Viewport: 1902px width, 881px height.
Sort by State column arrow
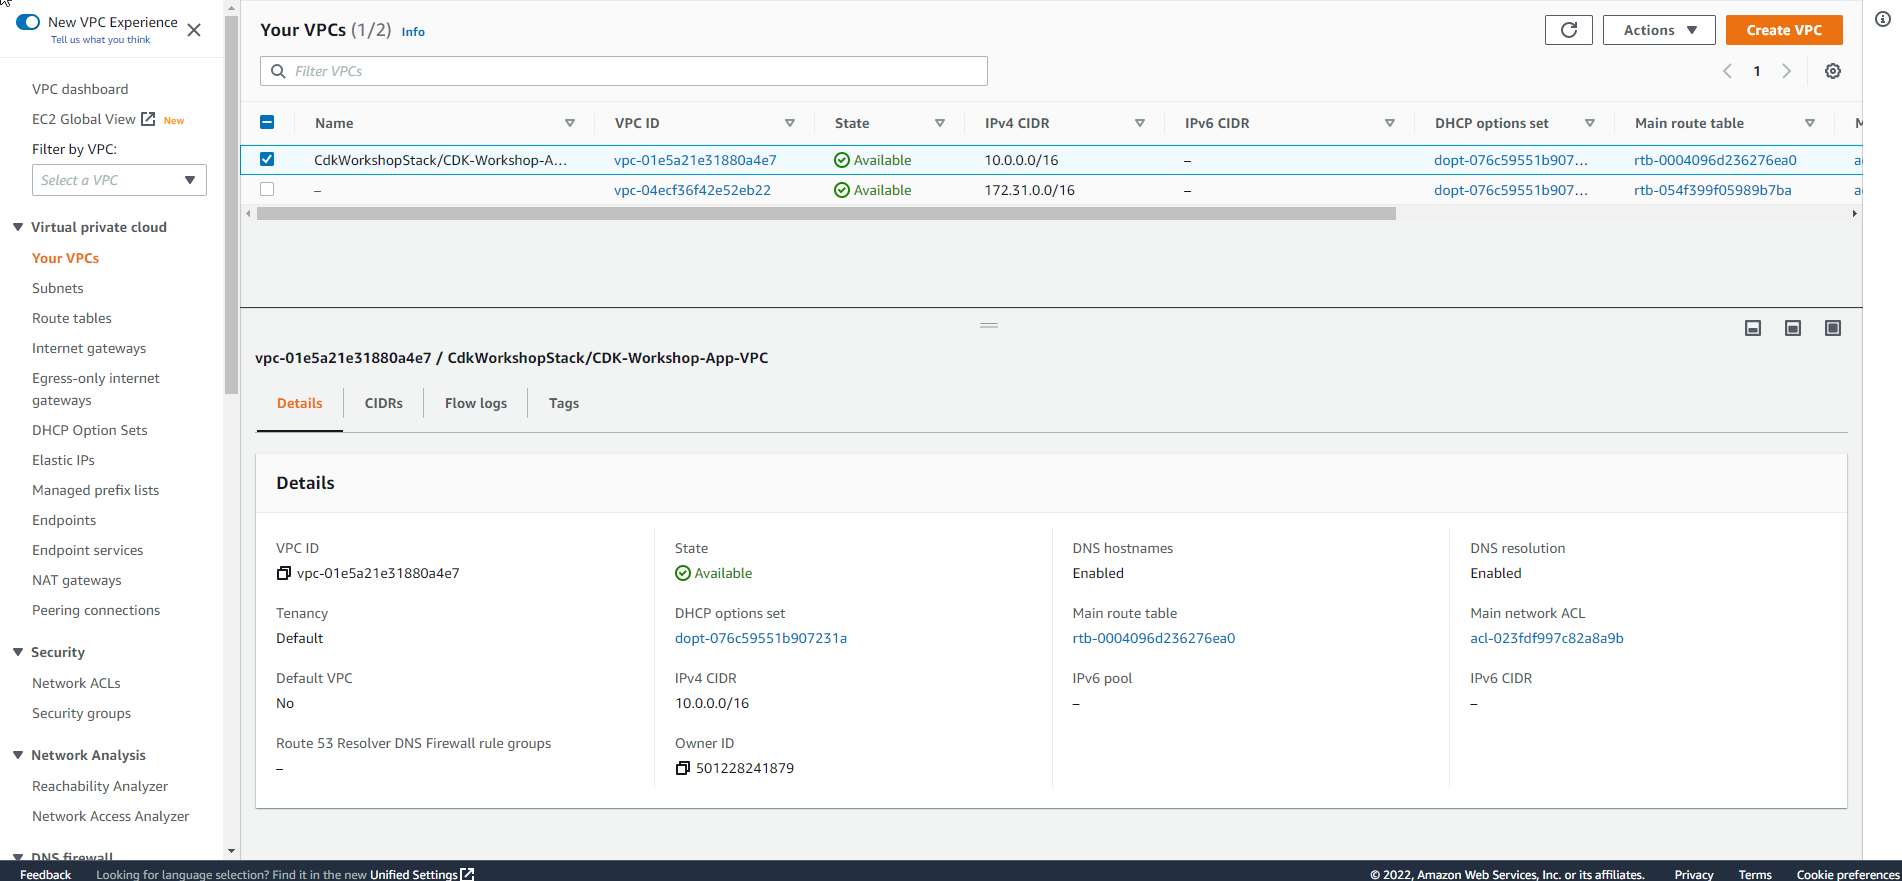(x=940, y=123)
